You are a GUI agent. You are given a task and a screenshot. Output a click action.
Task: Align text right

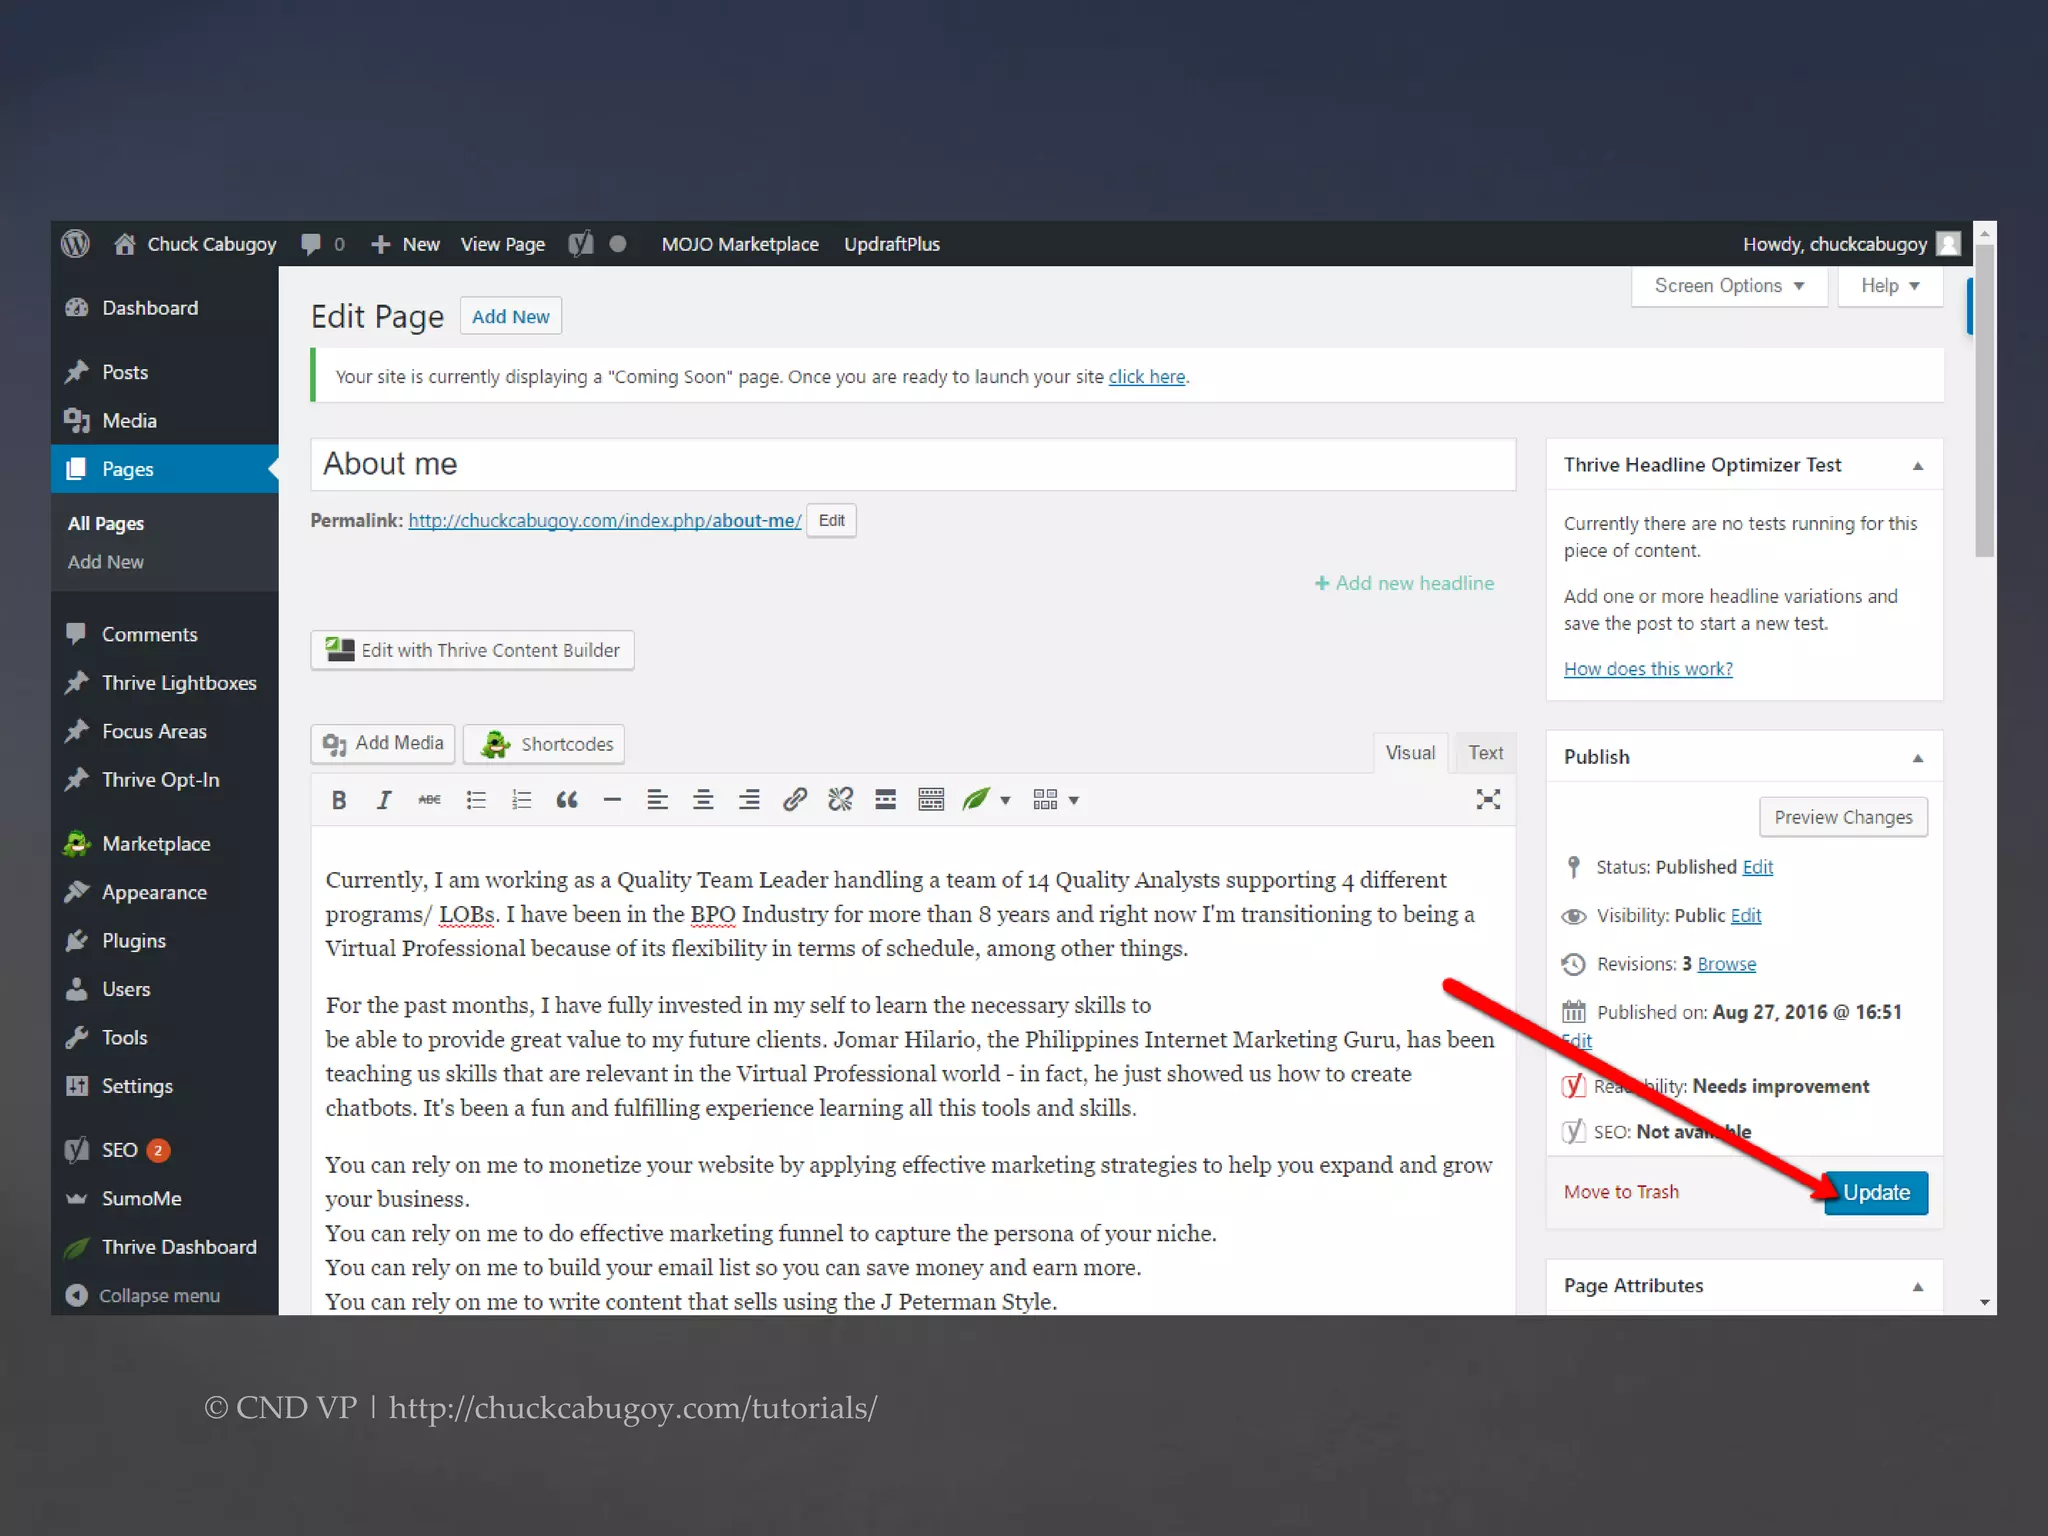pyautogui.click(x=749, y=800)
